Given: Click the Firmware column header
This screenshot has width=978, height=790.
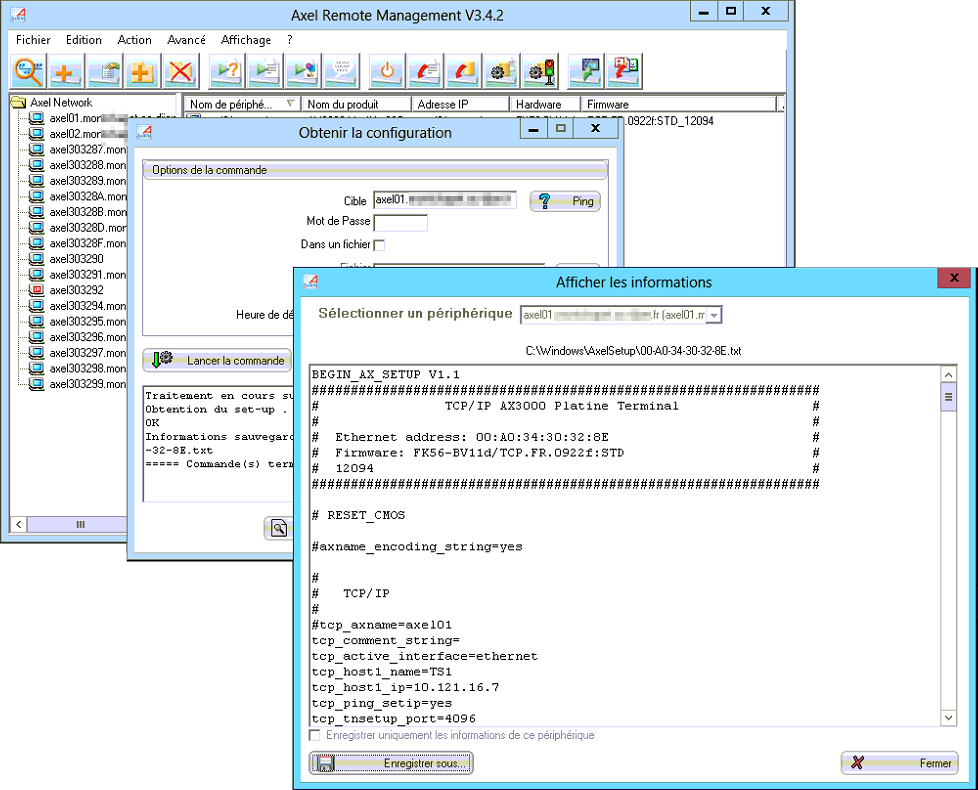Looking at the screenshot, I should [x=678, y=104].
